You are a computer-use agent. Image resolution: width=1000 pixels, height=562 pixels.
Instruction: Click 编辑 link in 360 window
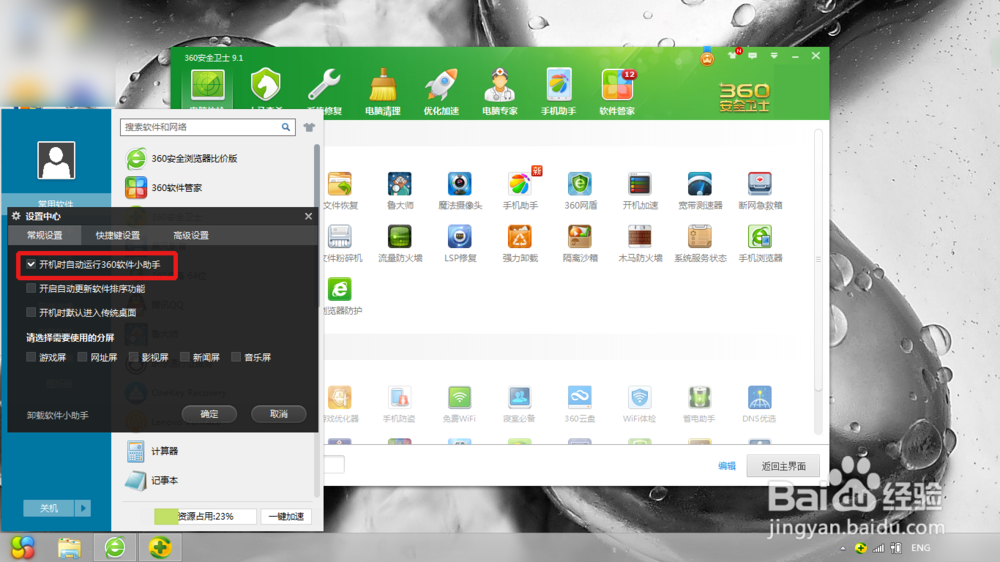(726, 466)
